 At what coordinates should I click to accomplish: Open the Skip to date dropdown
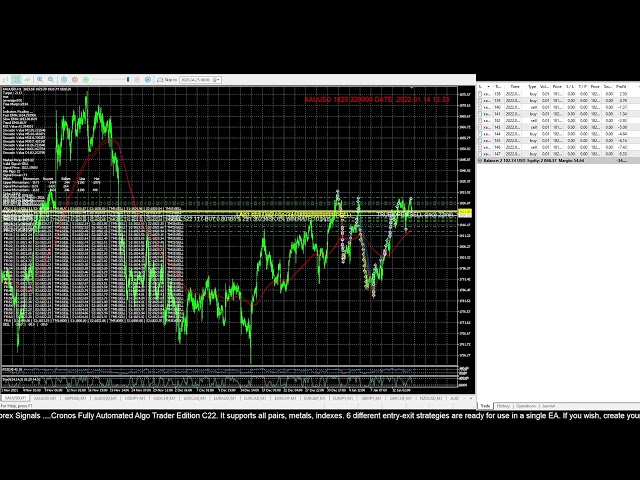point(216,79)
